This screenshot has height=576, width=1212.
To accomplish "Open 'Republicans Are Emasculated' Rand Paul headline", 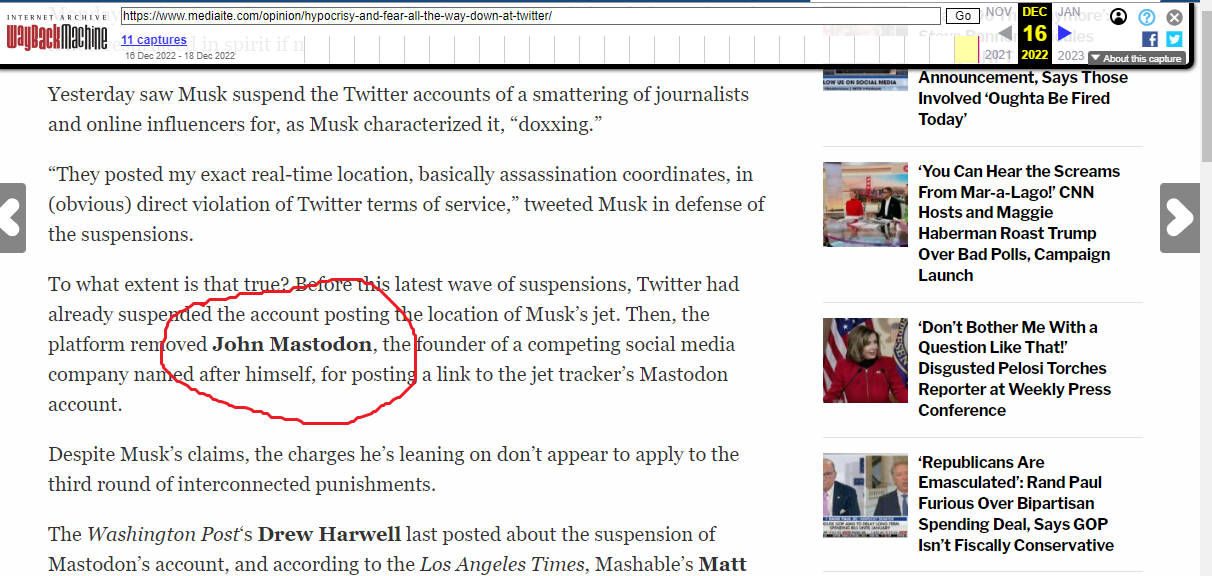I will pos(1016,504).
